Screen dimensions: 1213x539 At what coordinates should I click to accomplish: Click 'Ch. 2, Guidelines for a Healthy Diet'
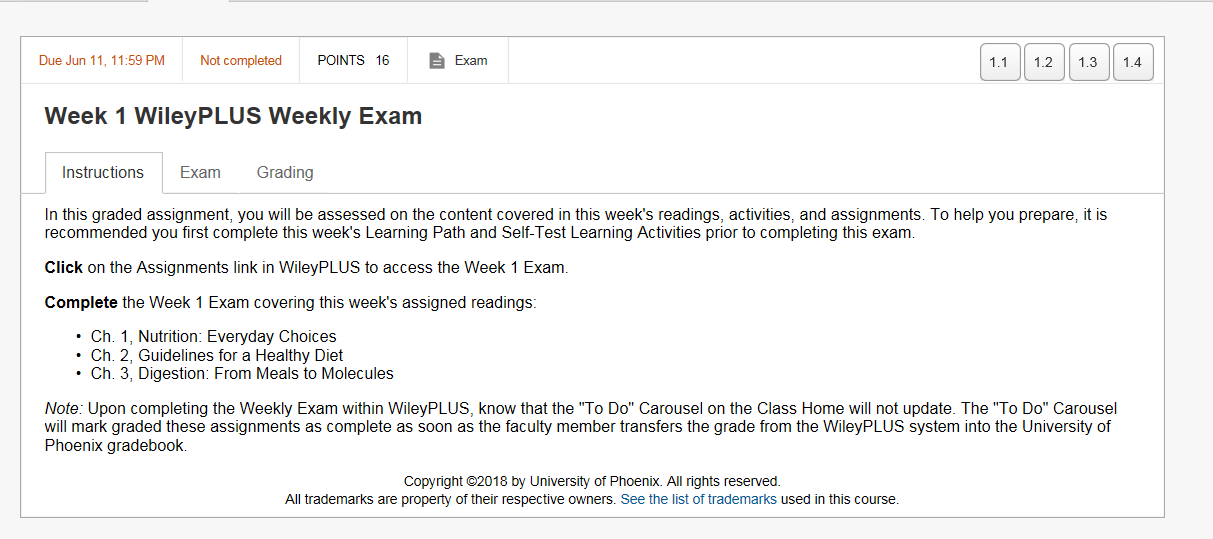point(216,355)
